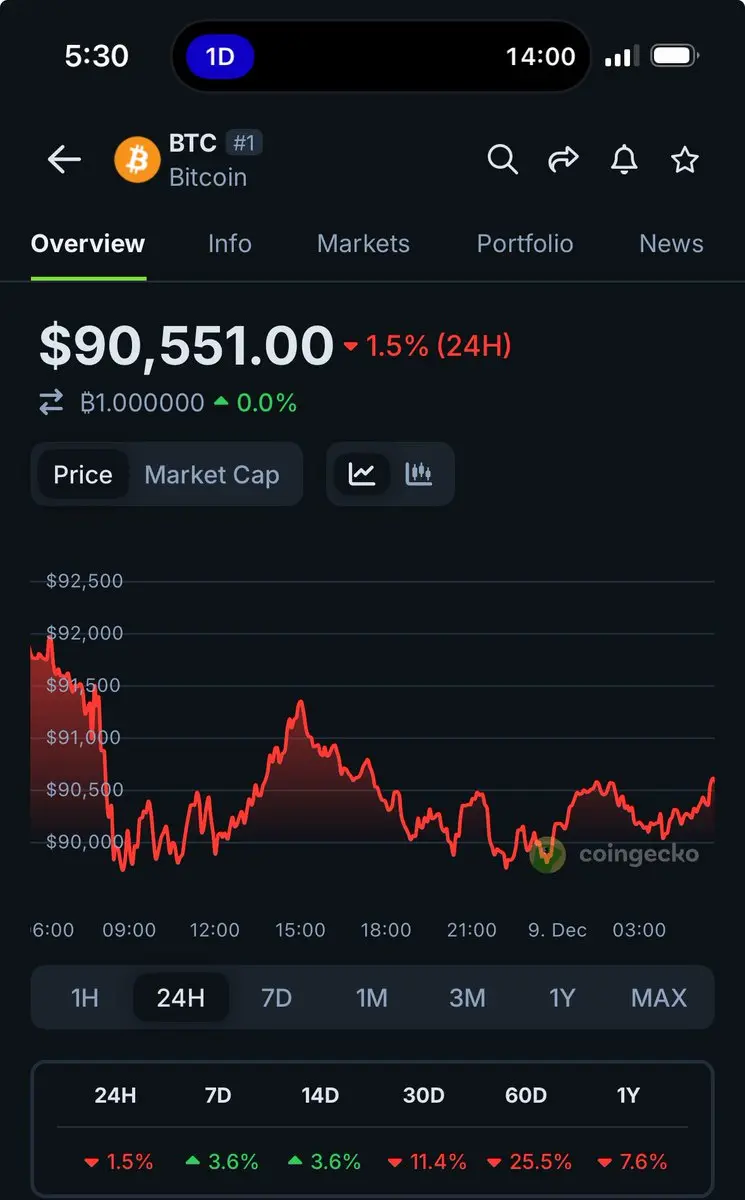Choose the 1M chart range
This screenshot has width=745, height=1200.
coord(372,997)
